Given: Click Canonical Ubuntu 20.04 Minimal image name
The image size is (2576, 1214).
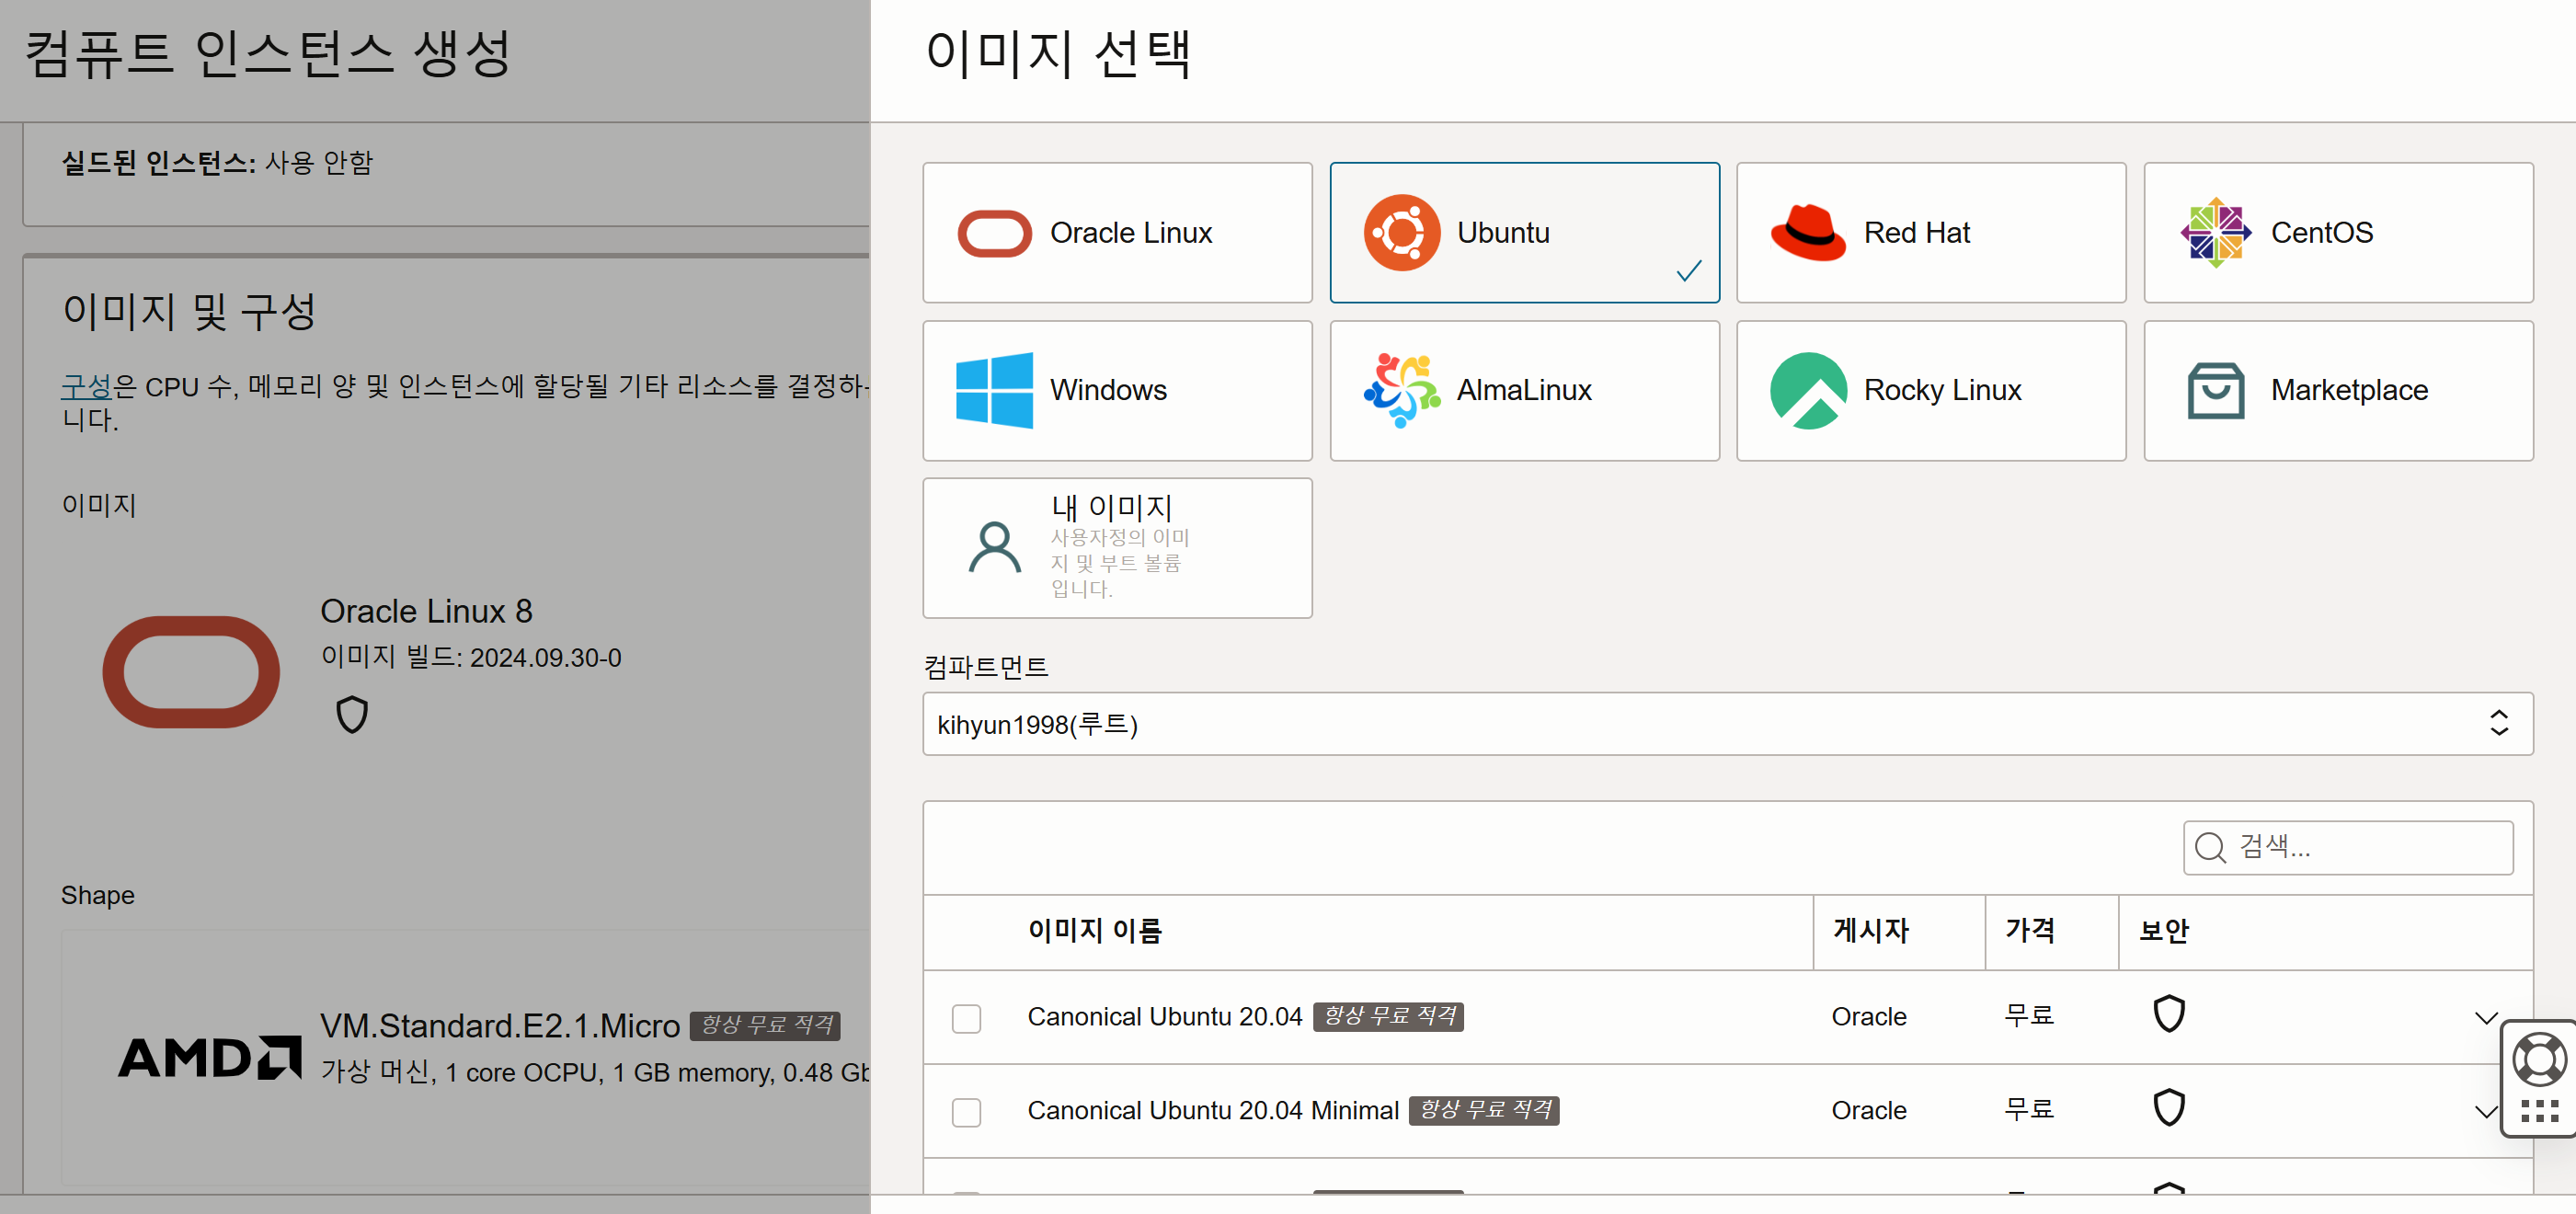Looking at the screenshot, I should [x=1213, y=1110].
